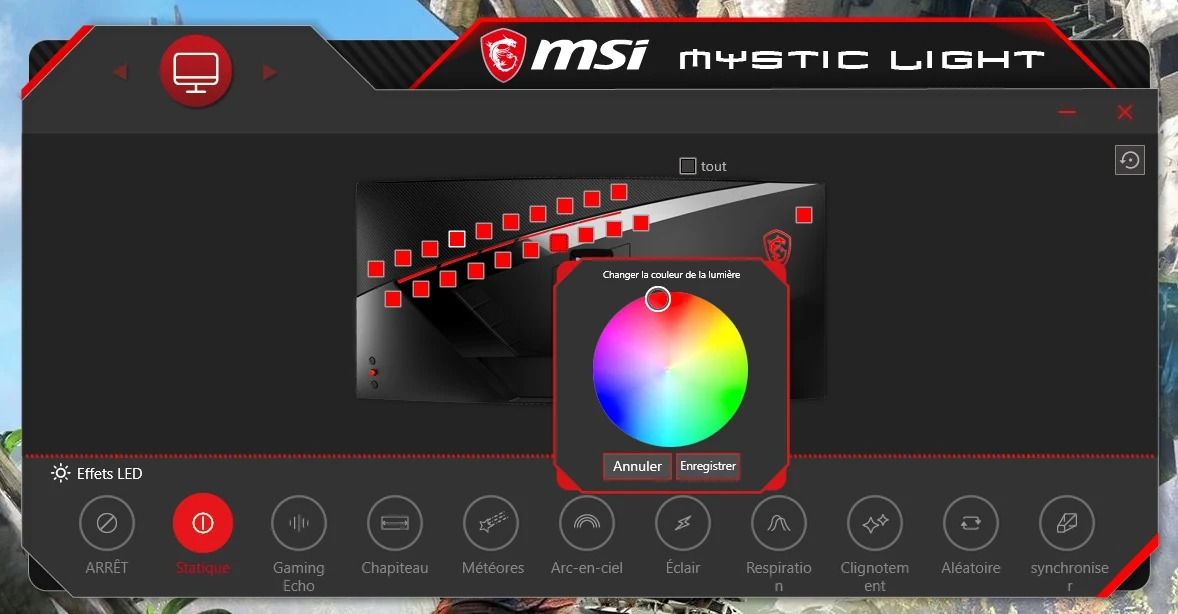Pick the Chapiteau LED effect
Screen dimensions: 1178x614
[394, 523]
